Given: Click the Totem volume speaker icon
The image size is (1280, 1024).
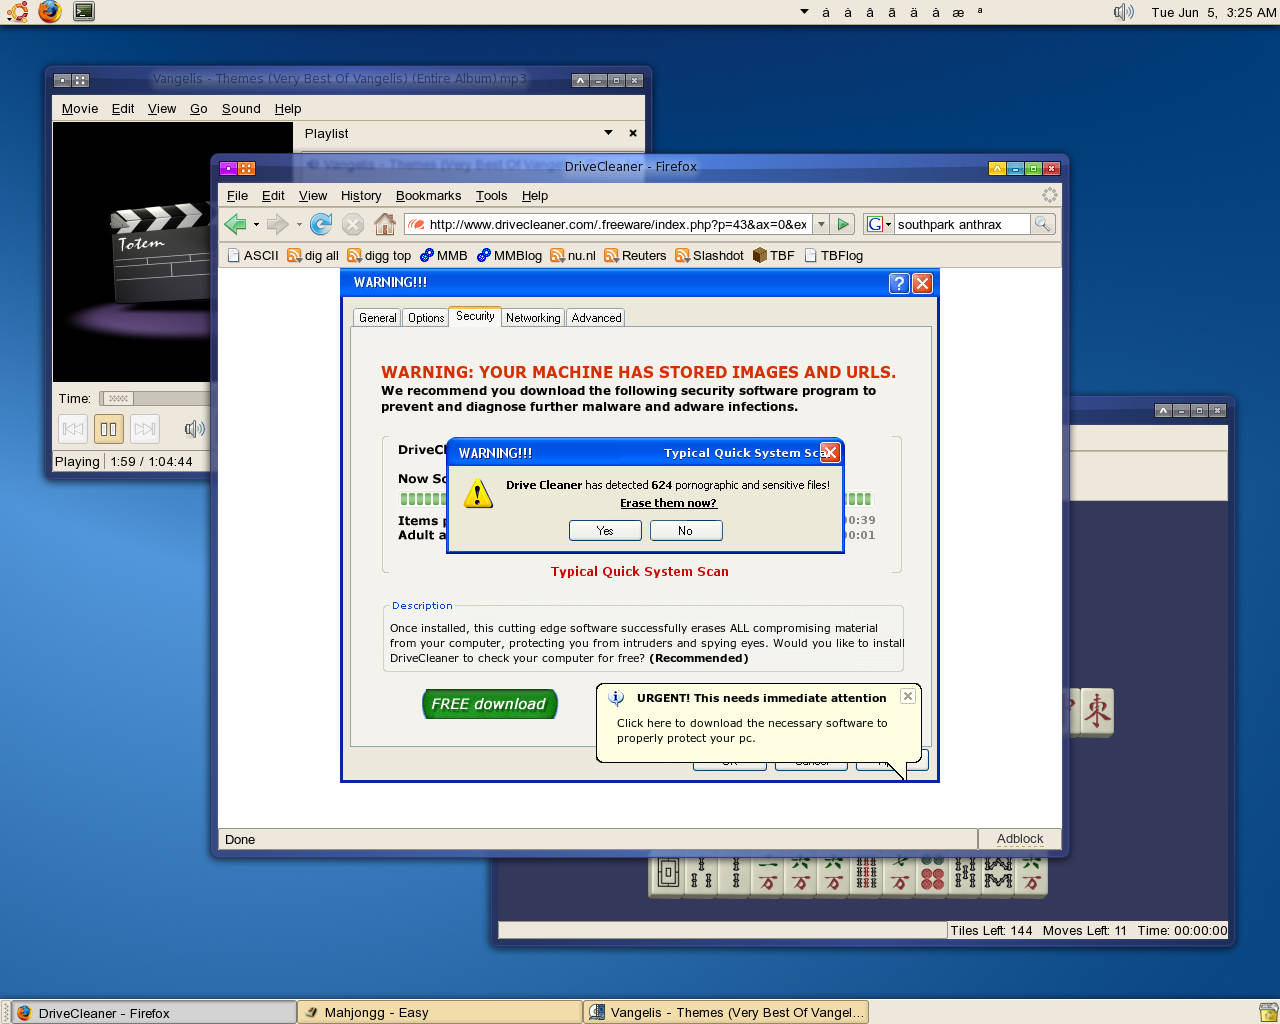Looking at the screenshot, I should pos(194,429).
